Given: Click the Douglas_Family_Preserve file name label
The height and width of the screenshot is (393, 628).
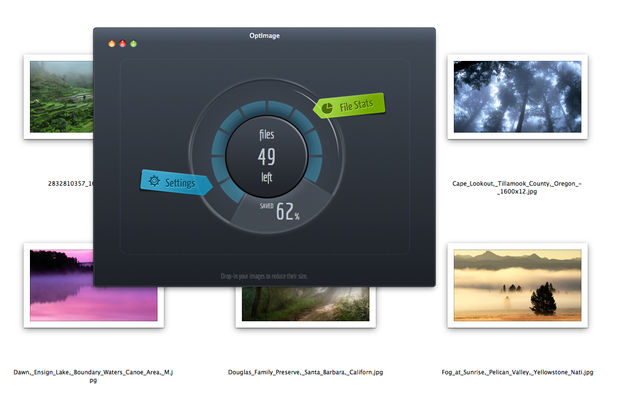Looking at the screenshot, I should tap(306, 372).
